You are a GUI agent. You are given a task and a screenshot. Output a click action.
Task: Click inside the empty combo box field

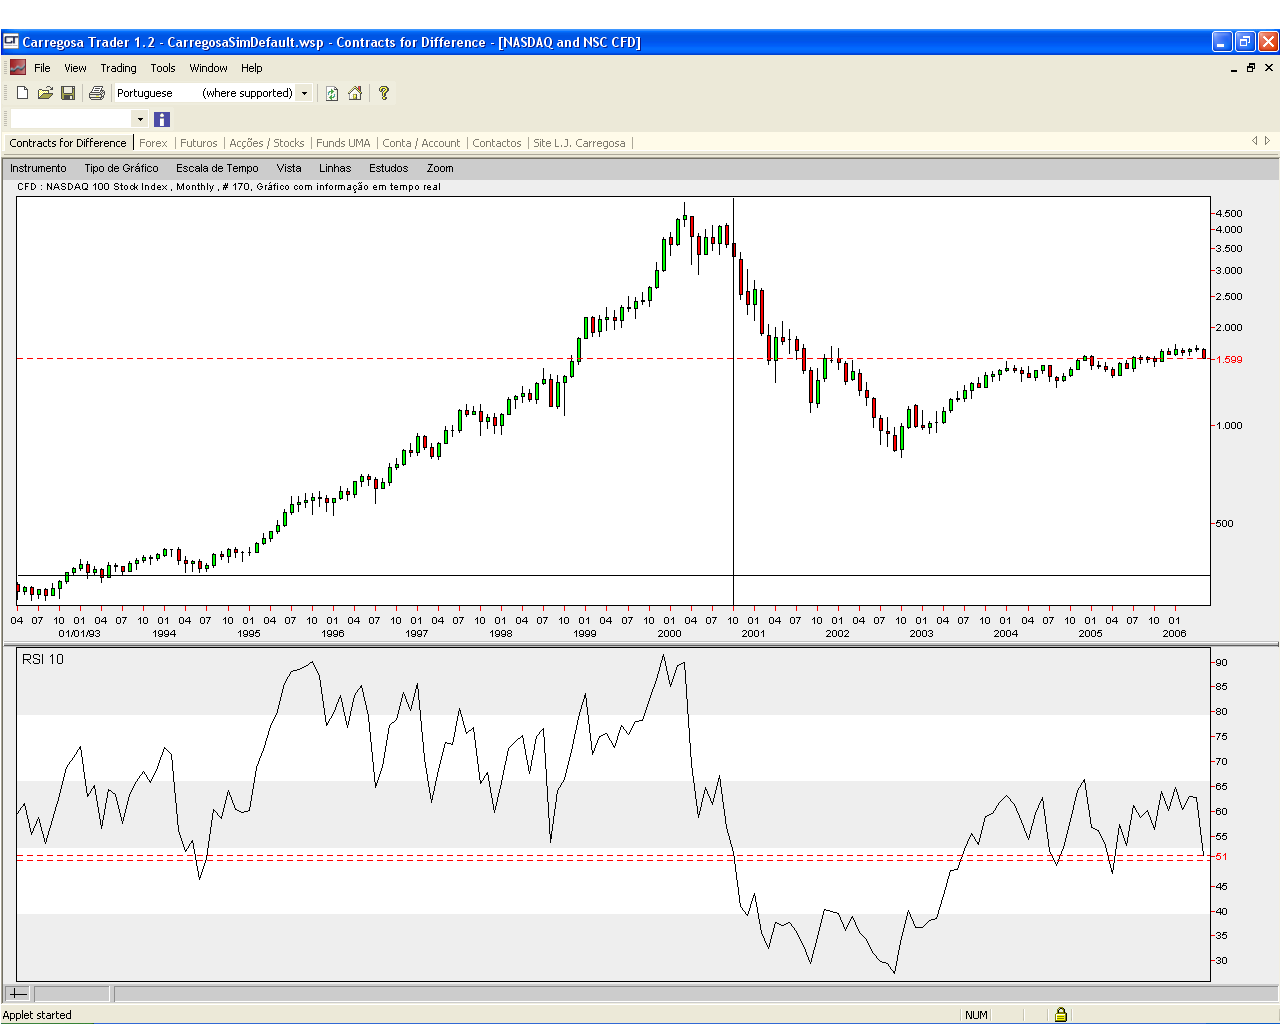pos(71,119)
